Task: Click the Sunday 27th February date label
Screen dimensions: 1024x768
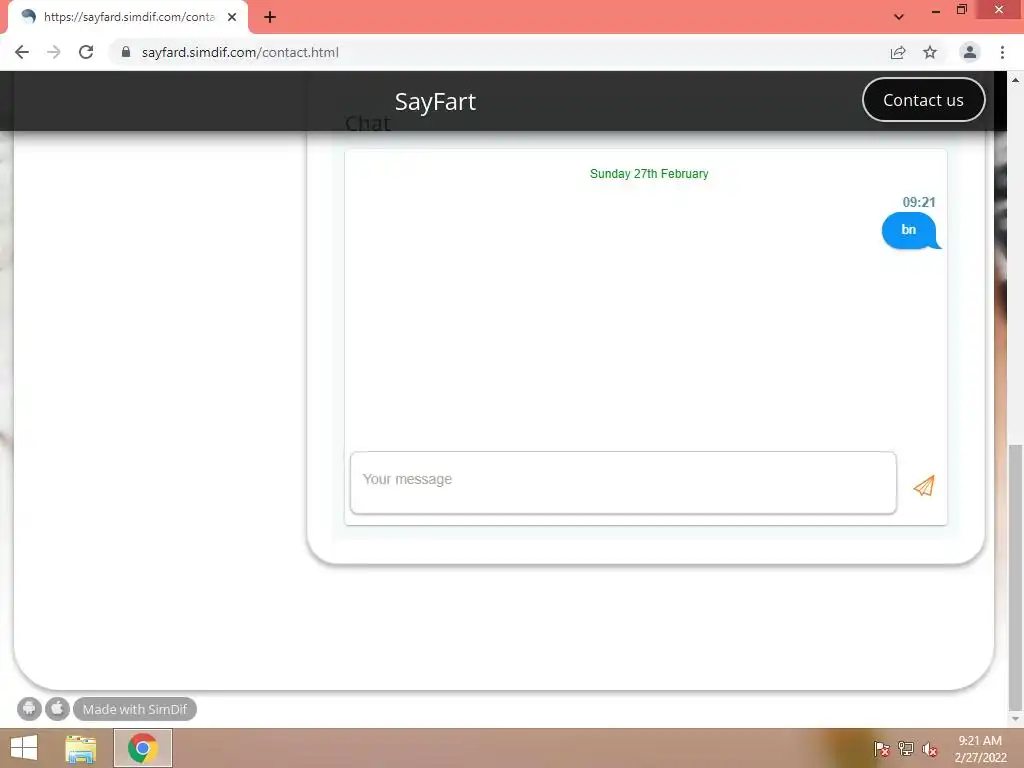Action: click(648, 174)
